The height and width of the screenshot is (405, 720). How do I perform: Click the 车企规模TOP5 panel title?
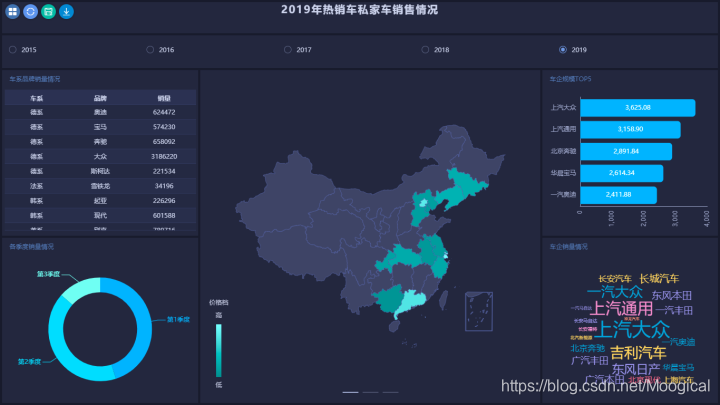coord(570,79)
